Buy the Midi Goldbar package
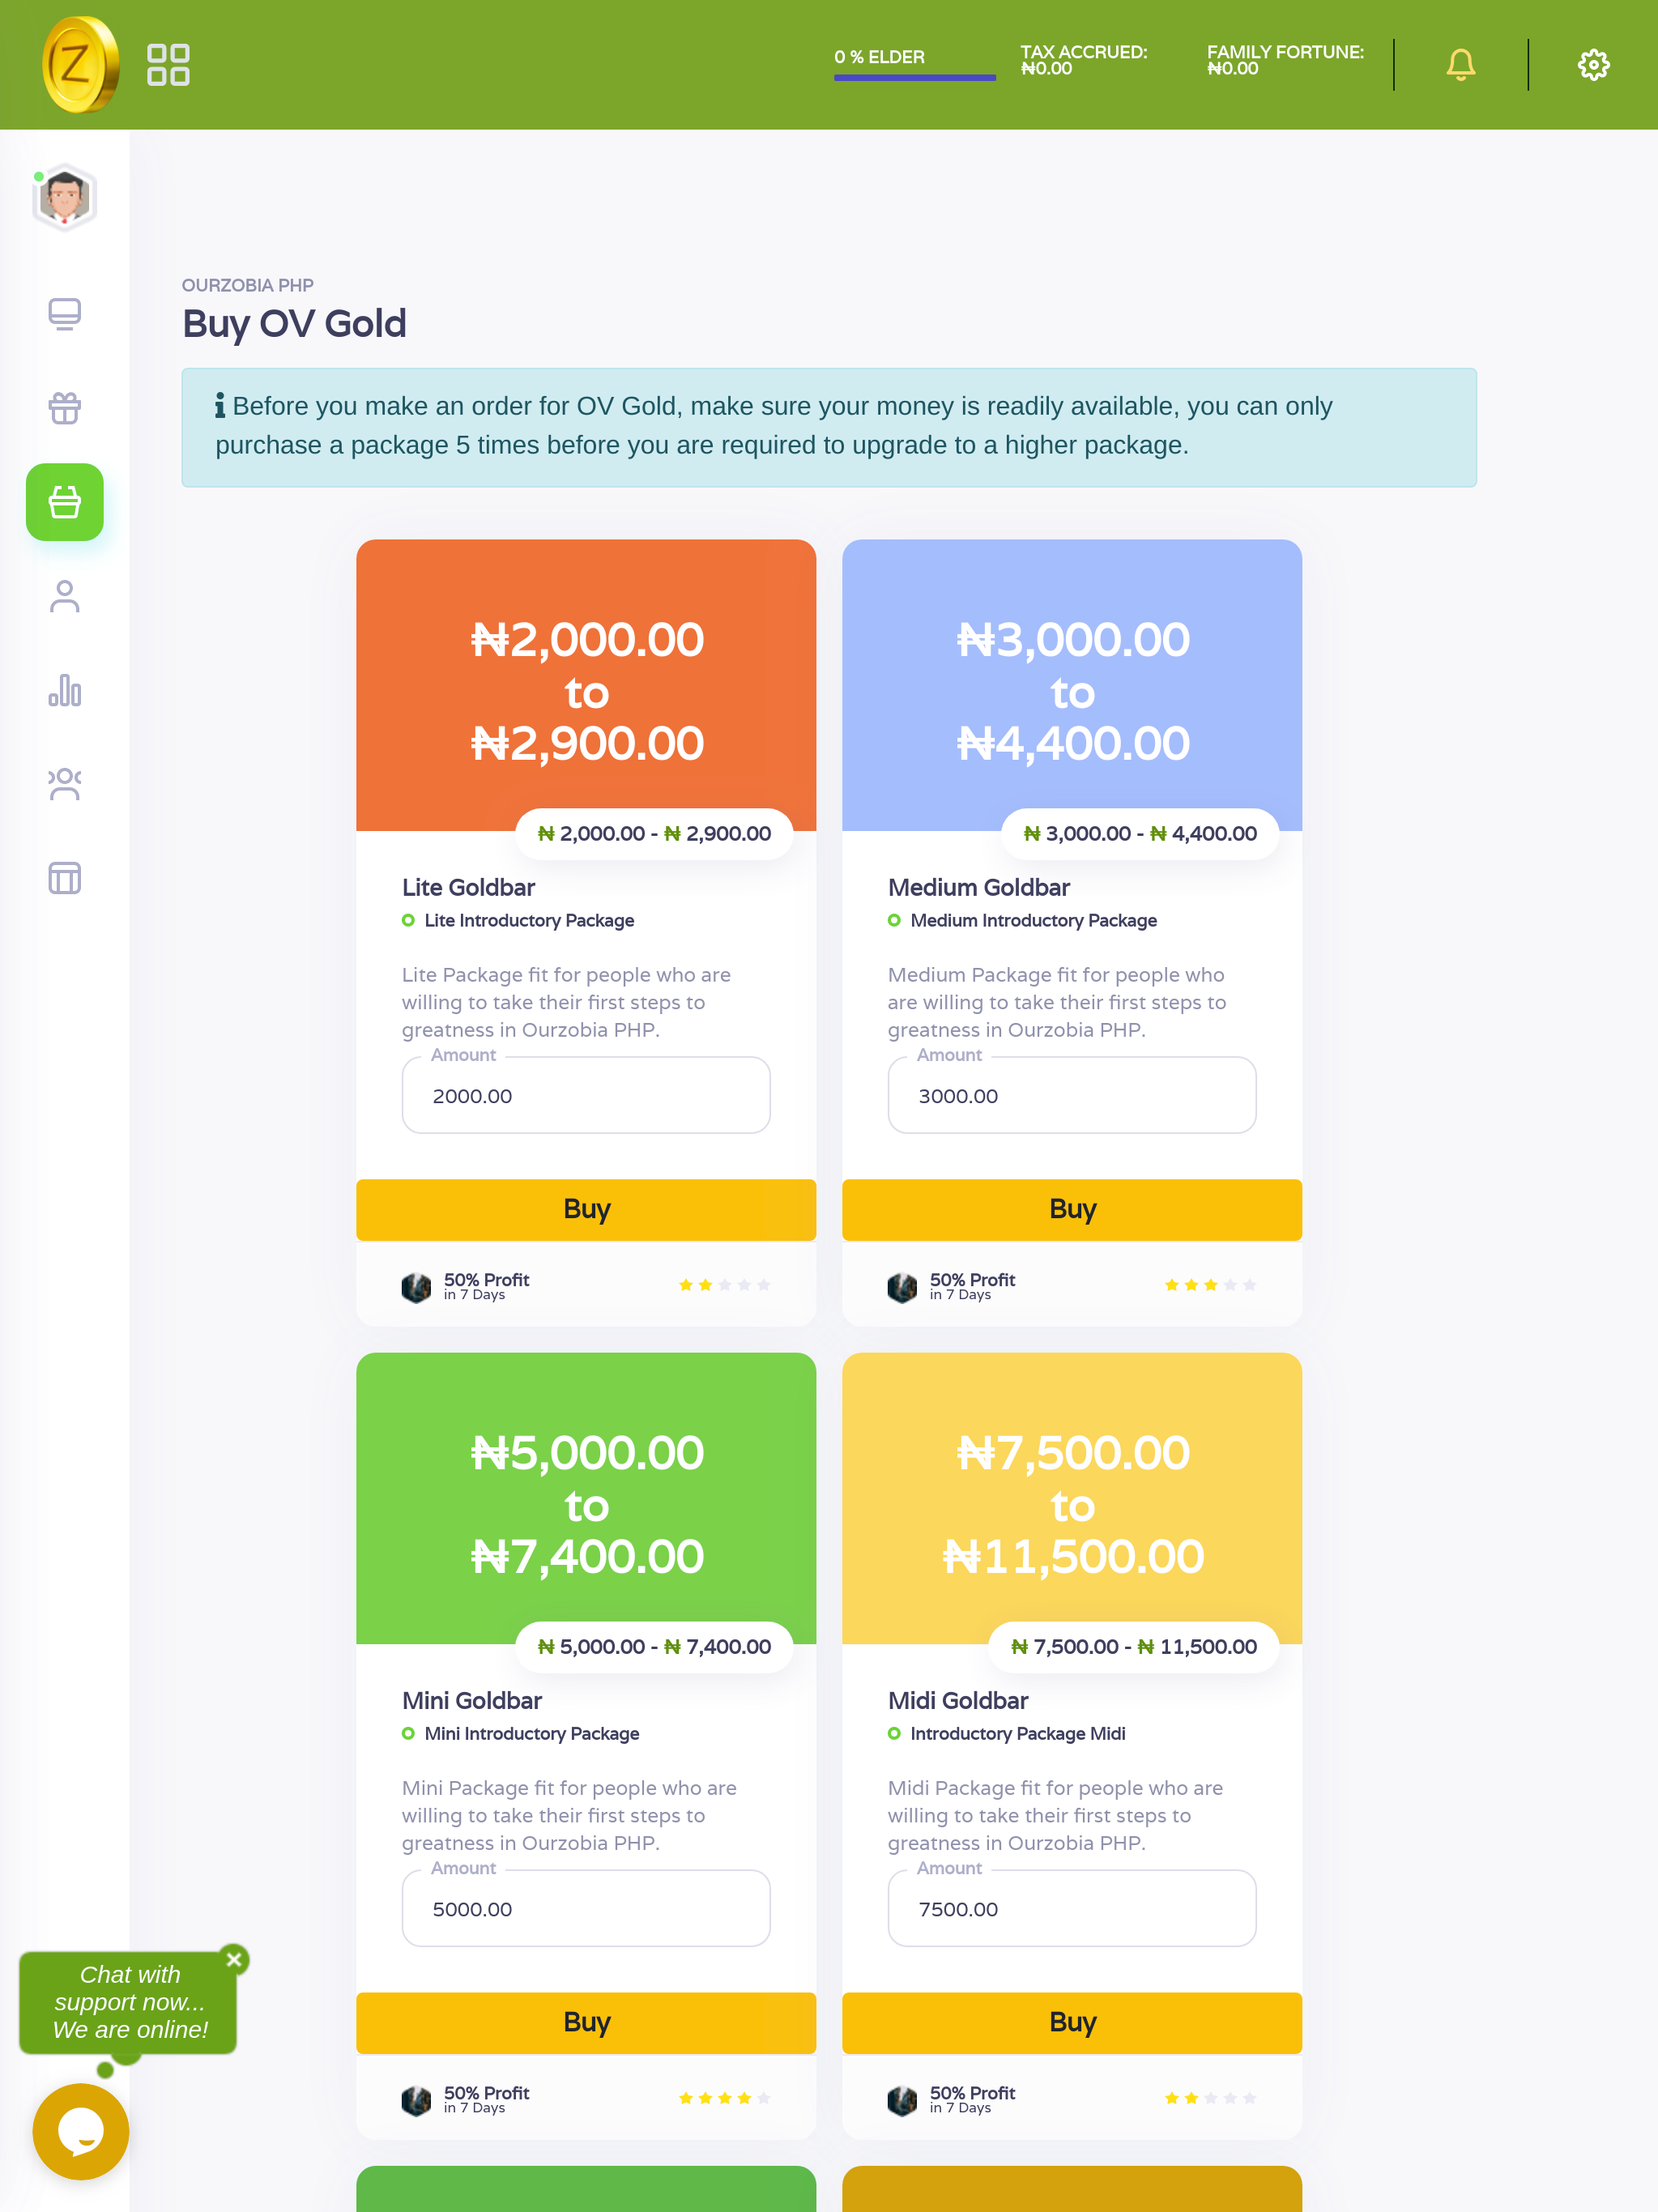1658x2212 pixels. click(1072, 2022)
